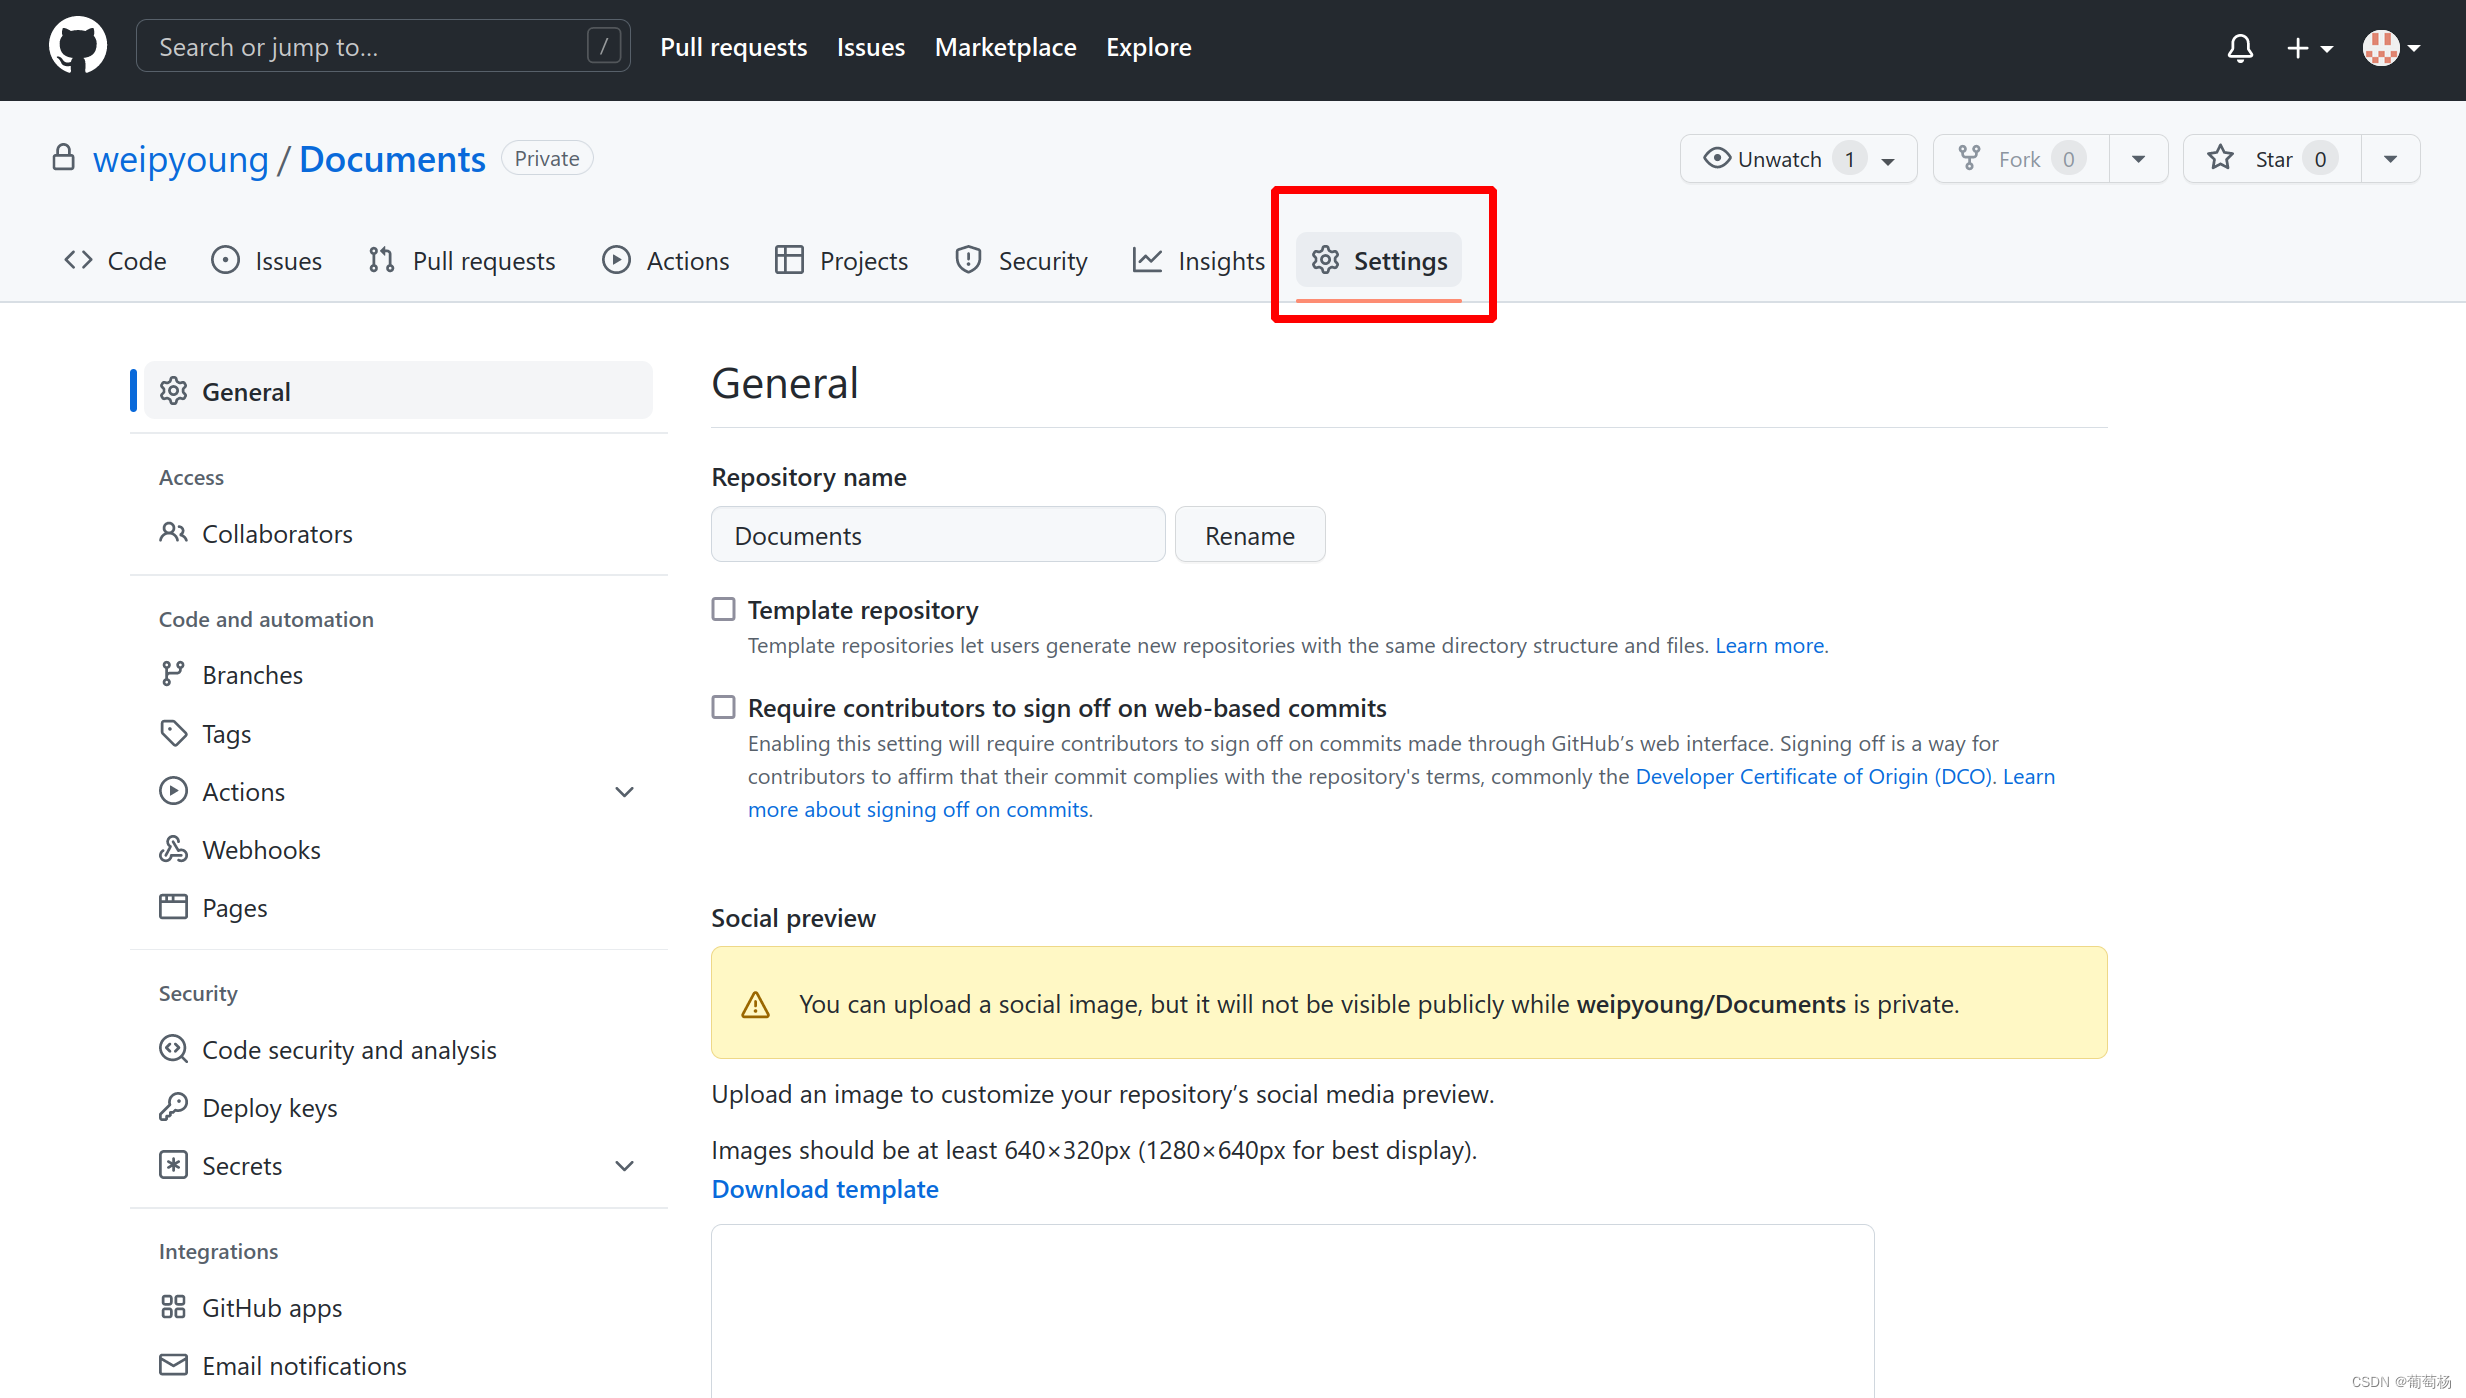Check the require sign off on commits box

(723, 707)
